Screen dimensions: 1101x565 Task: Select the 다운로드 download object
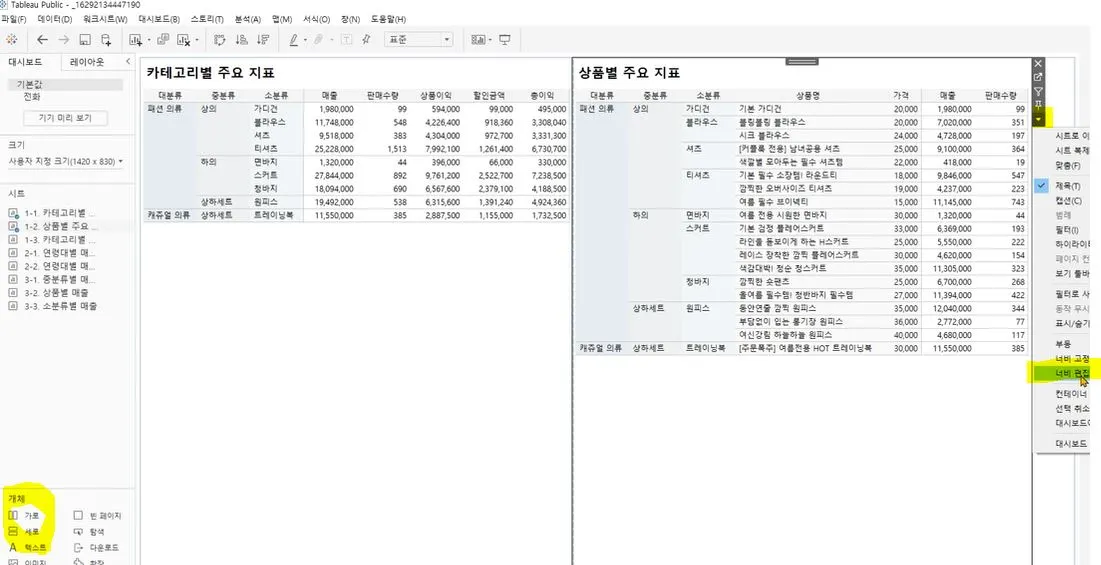point(96,547)
